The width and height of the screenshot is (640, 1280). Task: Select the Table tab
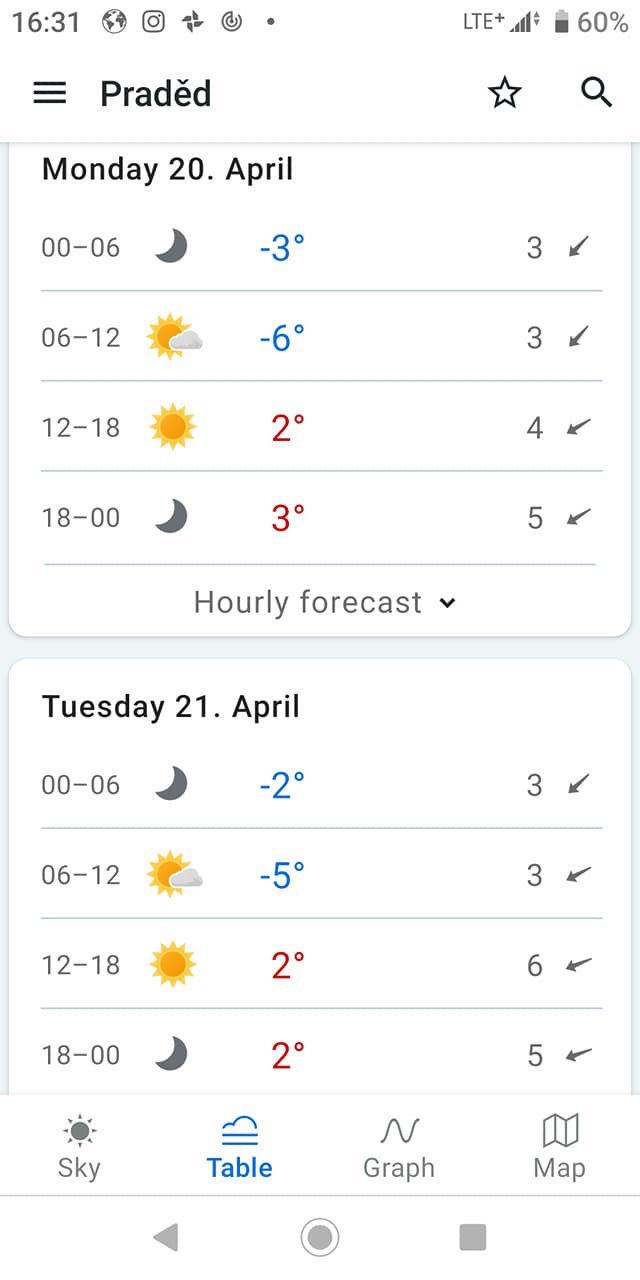tap(239, 1147)
